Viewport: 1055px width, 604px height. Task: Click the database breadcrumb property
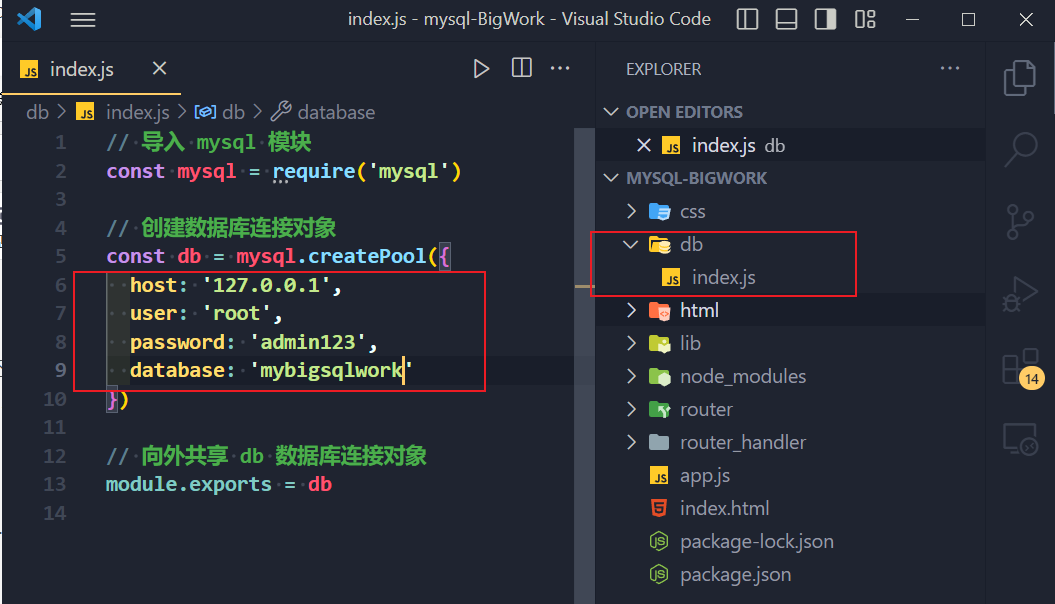(323, 112)
